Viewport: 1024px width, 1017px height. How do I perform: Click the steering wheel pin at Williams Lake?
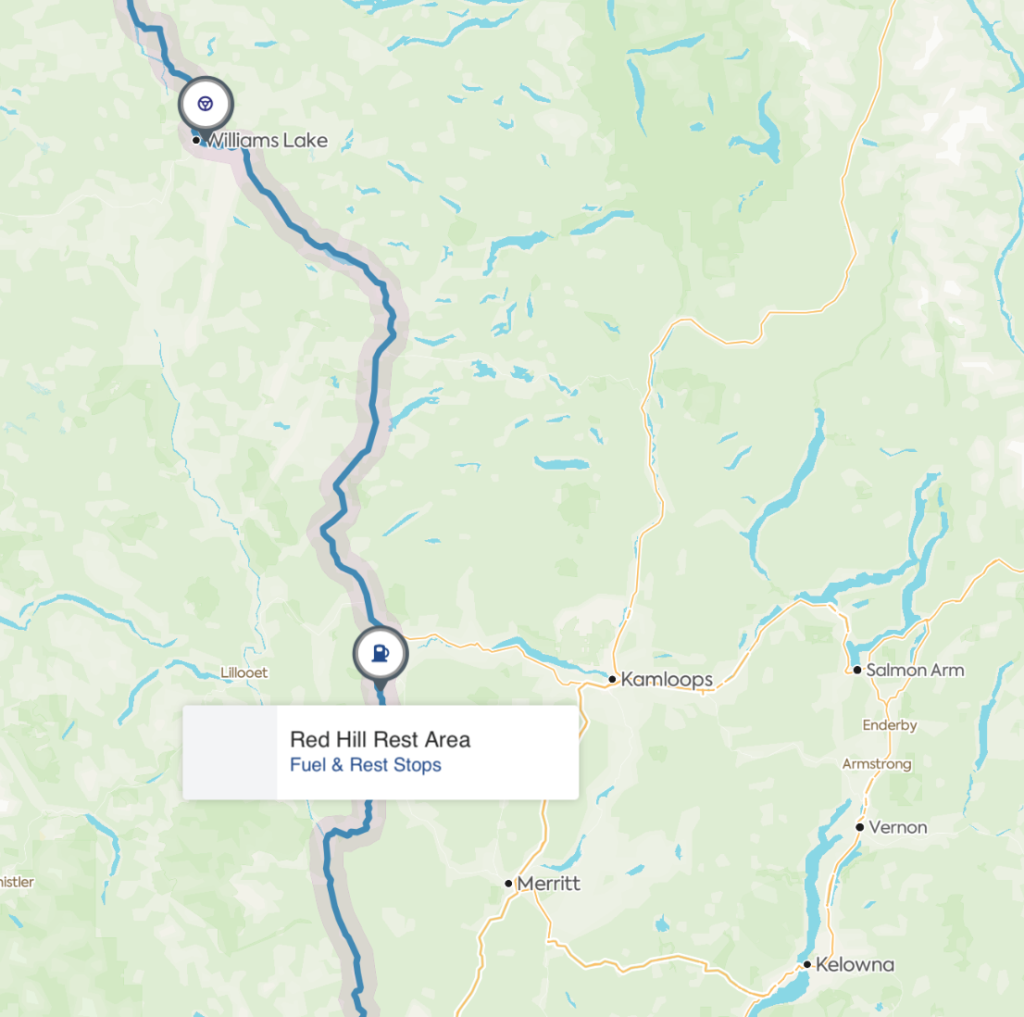tap(206, 105)
